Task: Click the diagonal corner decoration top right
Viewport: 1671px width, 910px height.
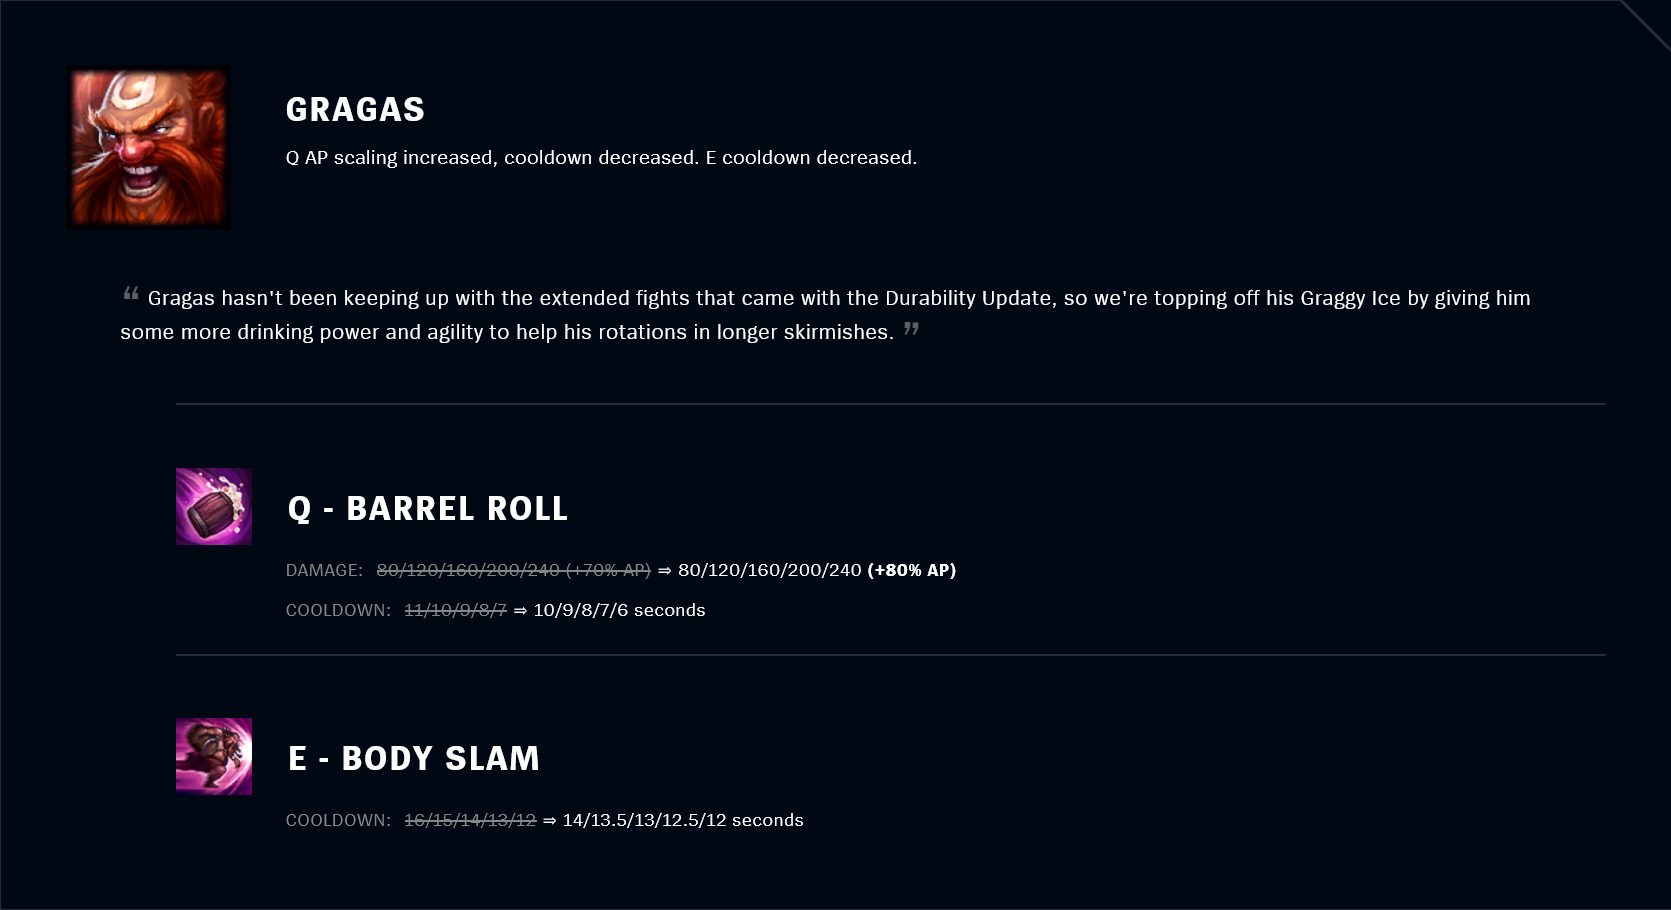Action: click(x=1645, y=25)
